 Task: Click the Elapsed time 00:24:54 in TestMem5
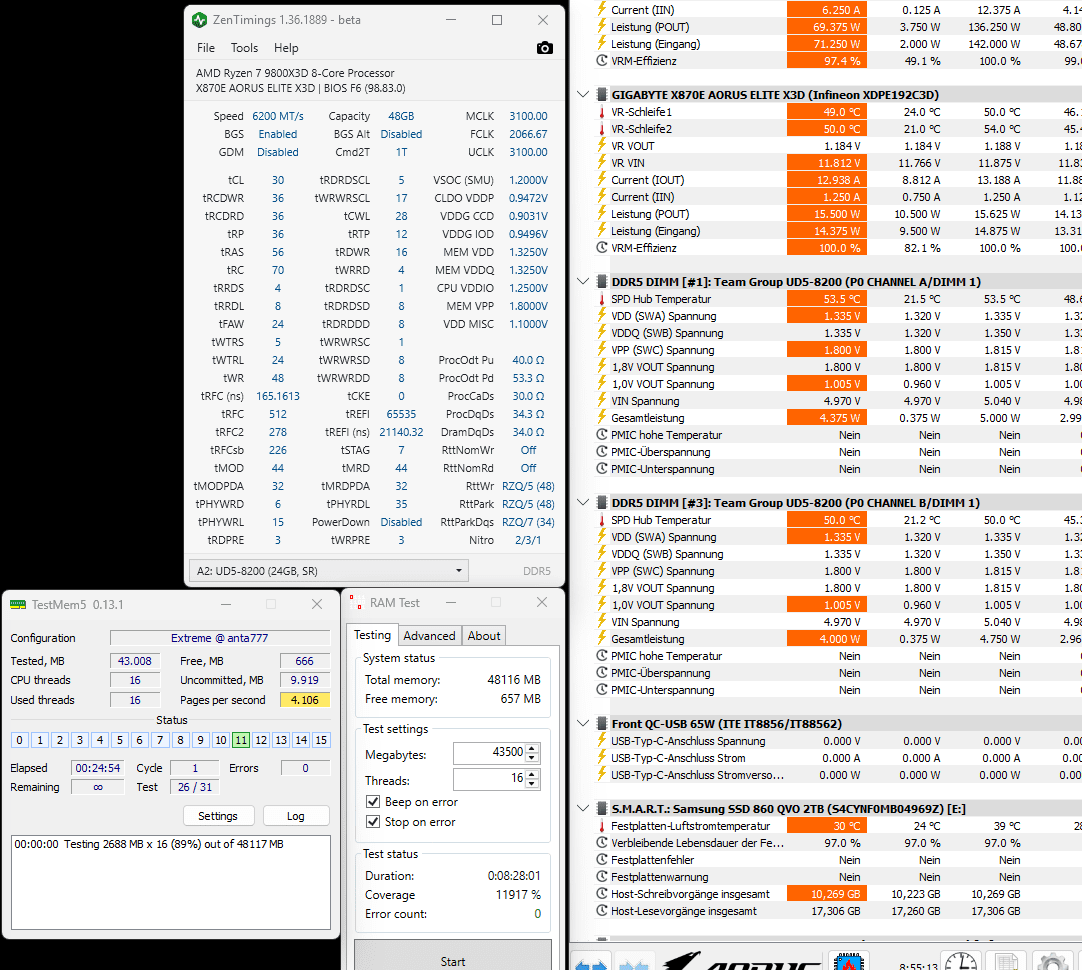coord(98,768)
